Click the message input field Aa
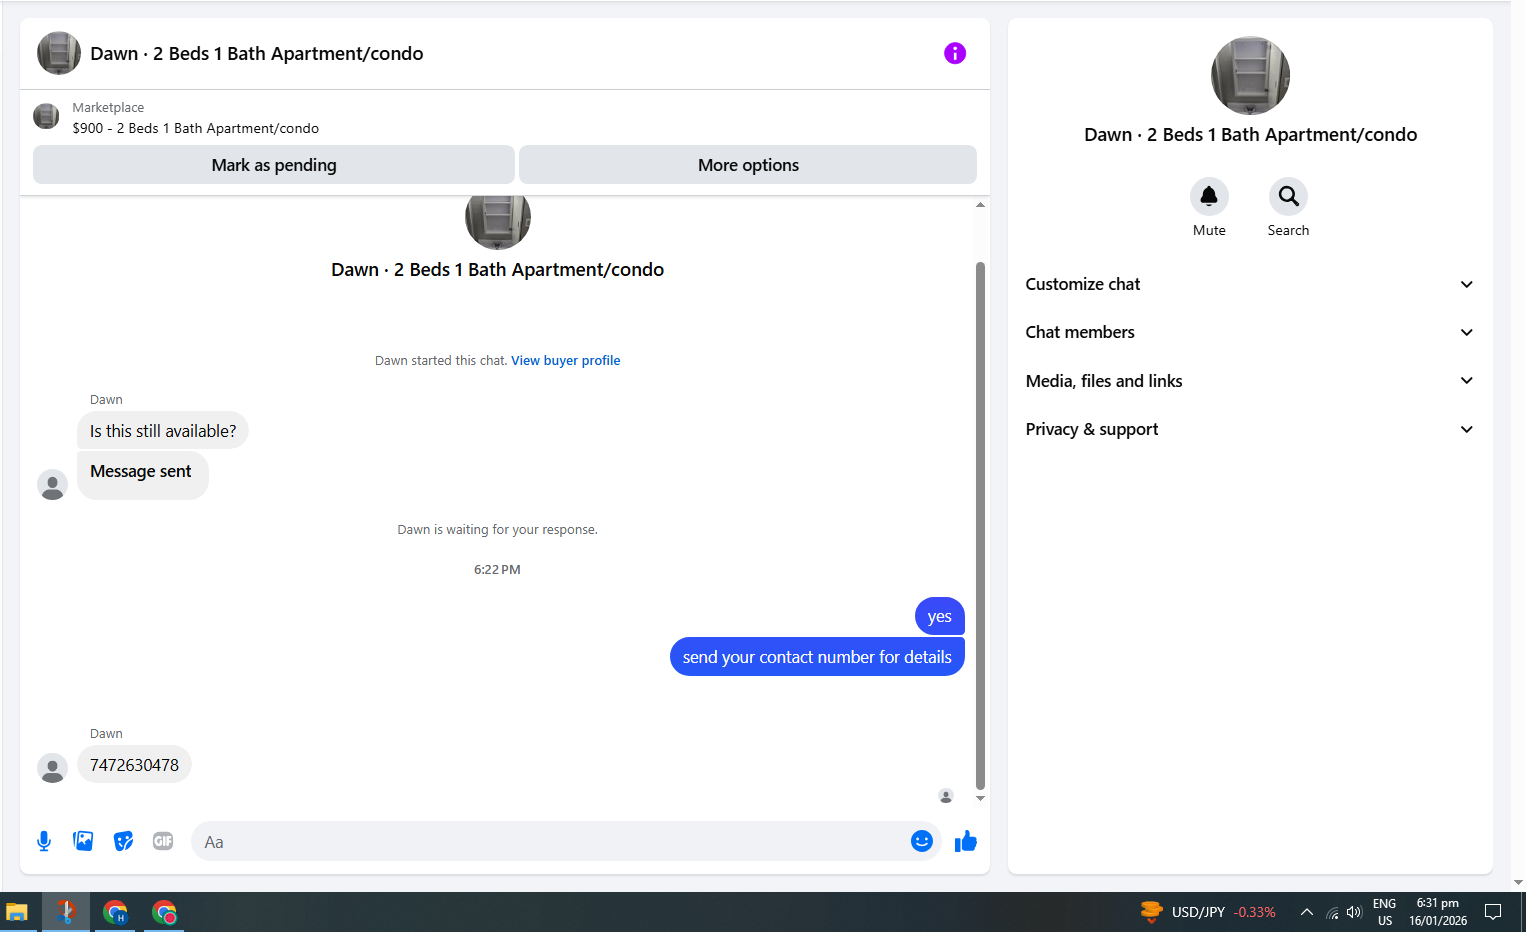Viewport: 1526px width, 932px height. point(550,841)
